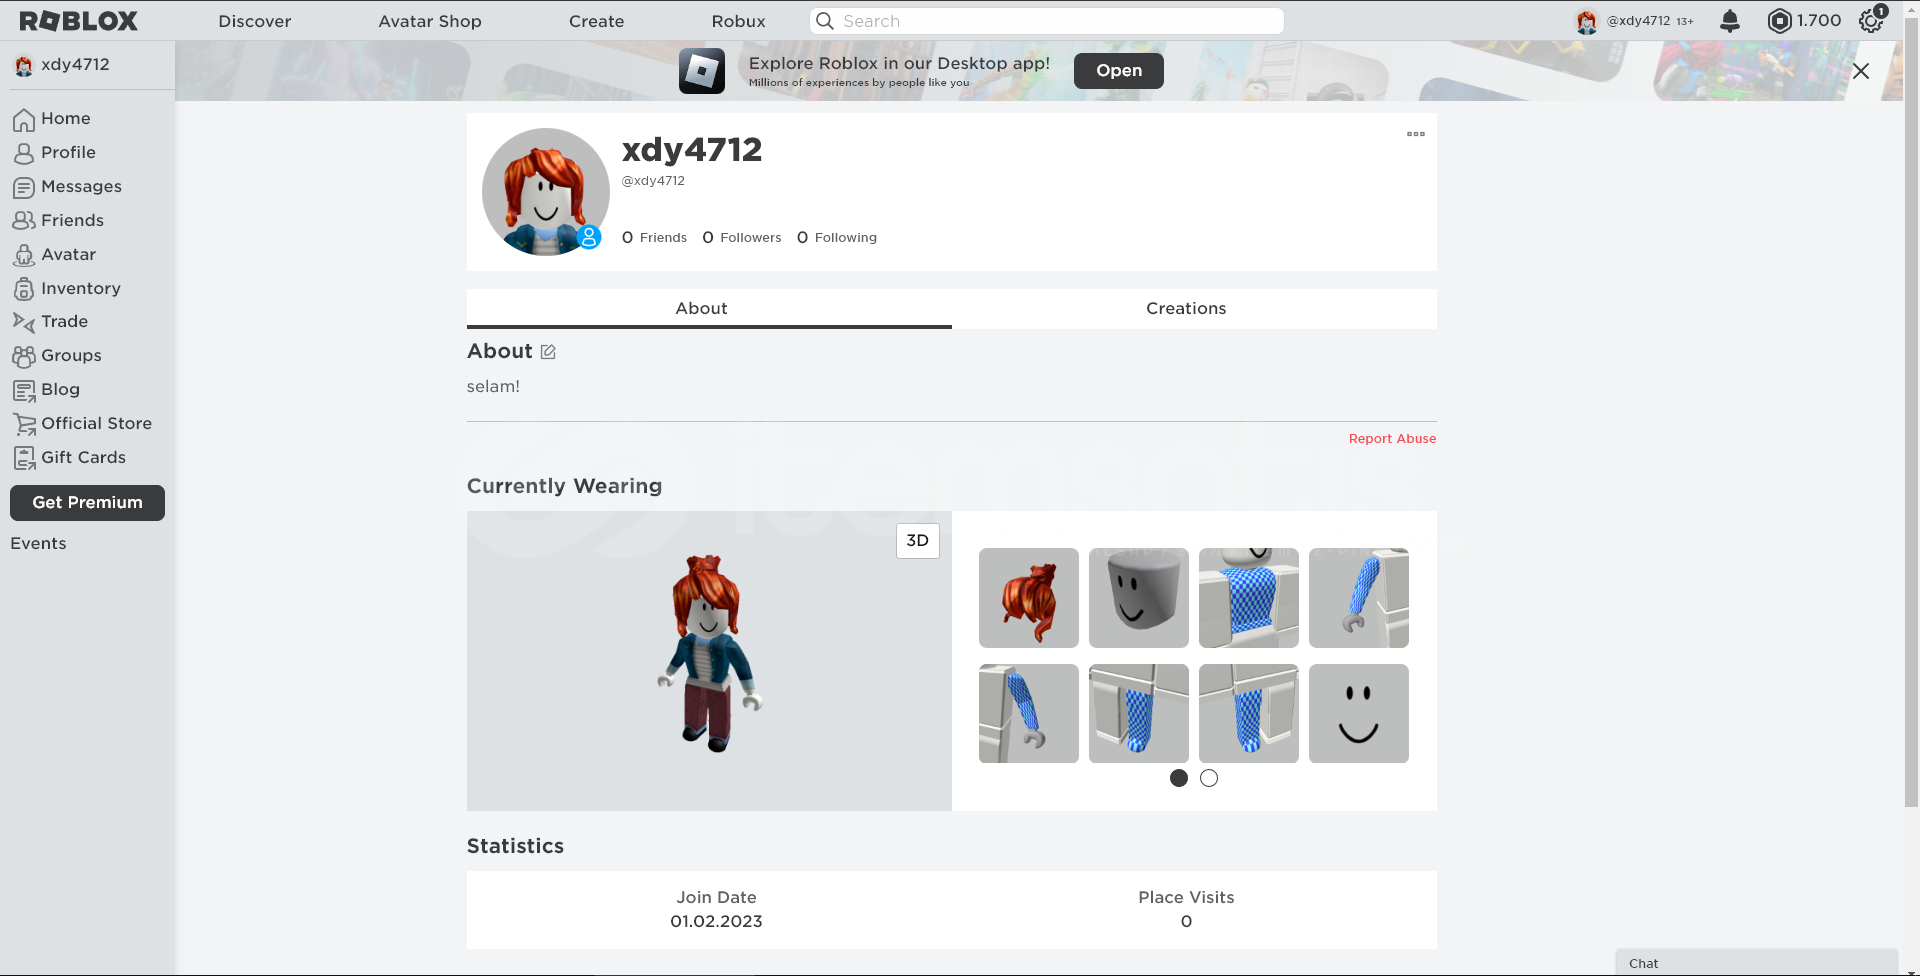Switch to the About tab

pos(709,308)
